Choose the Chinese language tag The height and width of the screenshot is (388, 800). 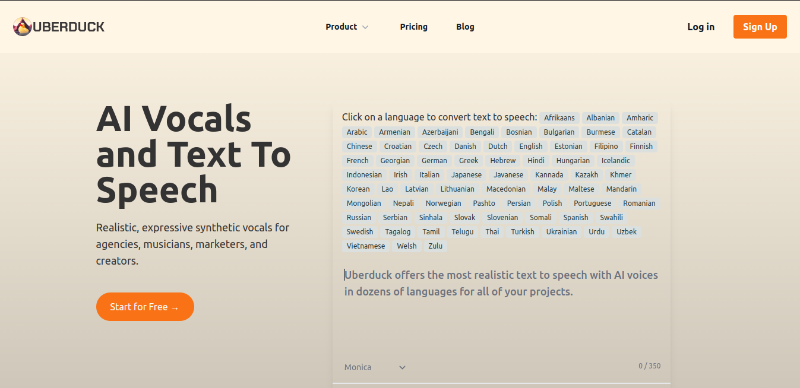point(360,147)
